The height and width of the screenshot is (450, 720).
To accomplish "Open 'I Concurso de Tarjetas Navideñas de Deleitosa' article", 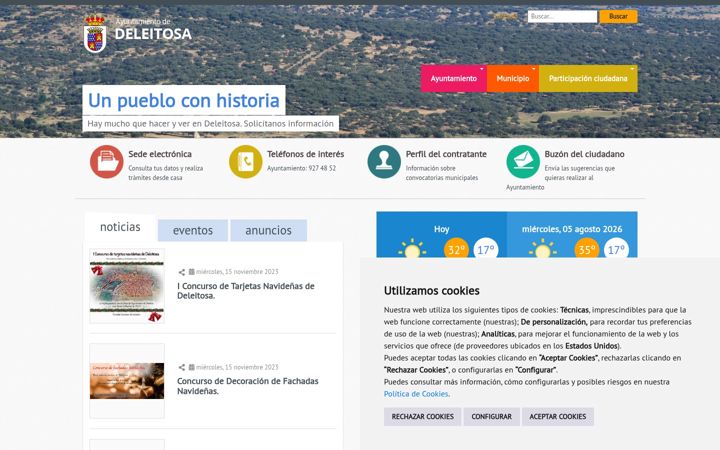I will coord(246,291).
